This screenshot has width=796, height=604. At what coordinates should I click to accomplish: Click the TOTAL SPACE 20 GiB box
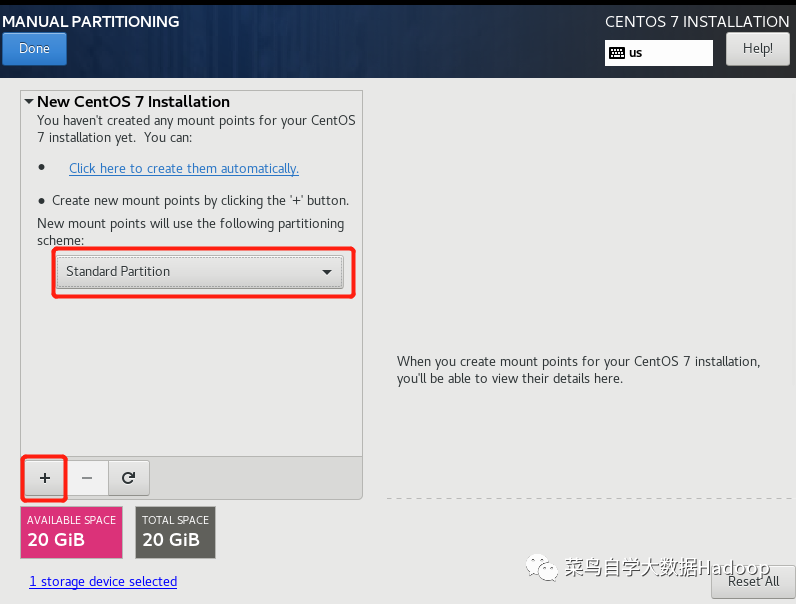(175, 532)
